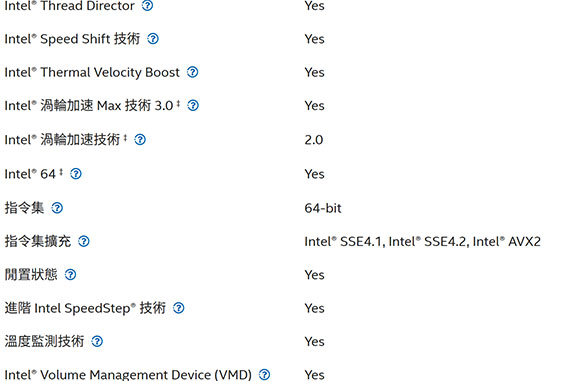
Task: Click question mark beside Intel 渦輪加速技術
Action: [140, 139]
